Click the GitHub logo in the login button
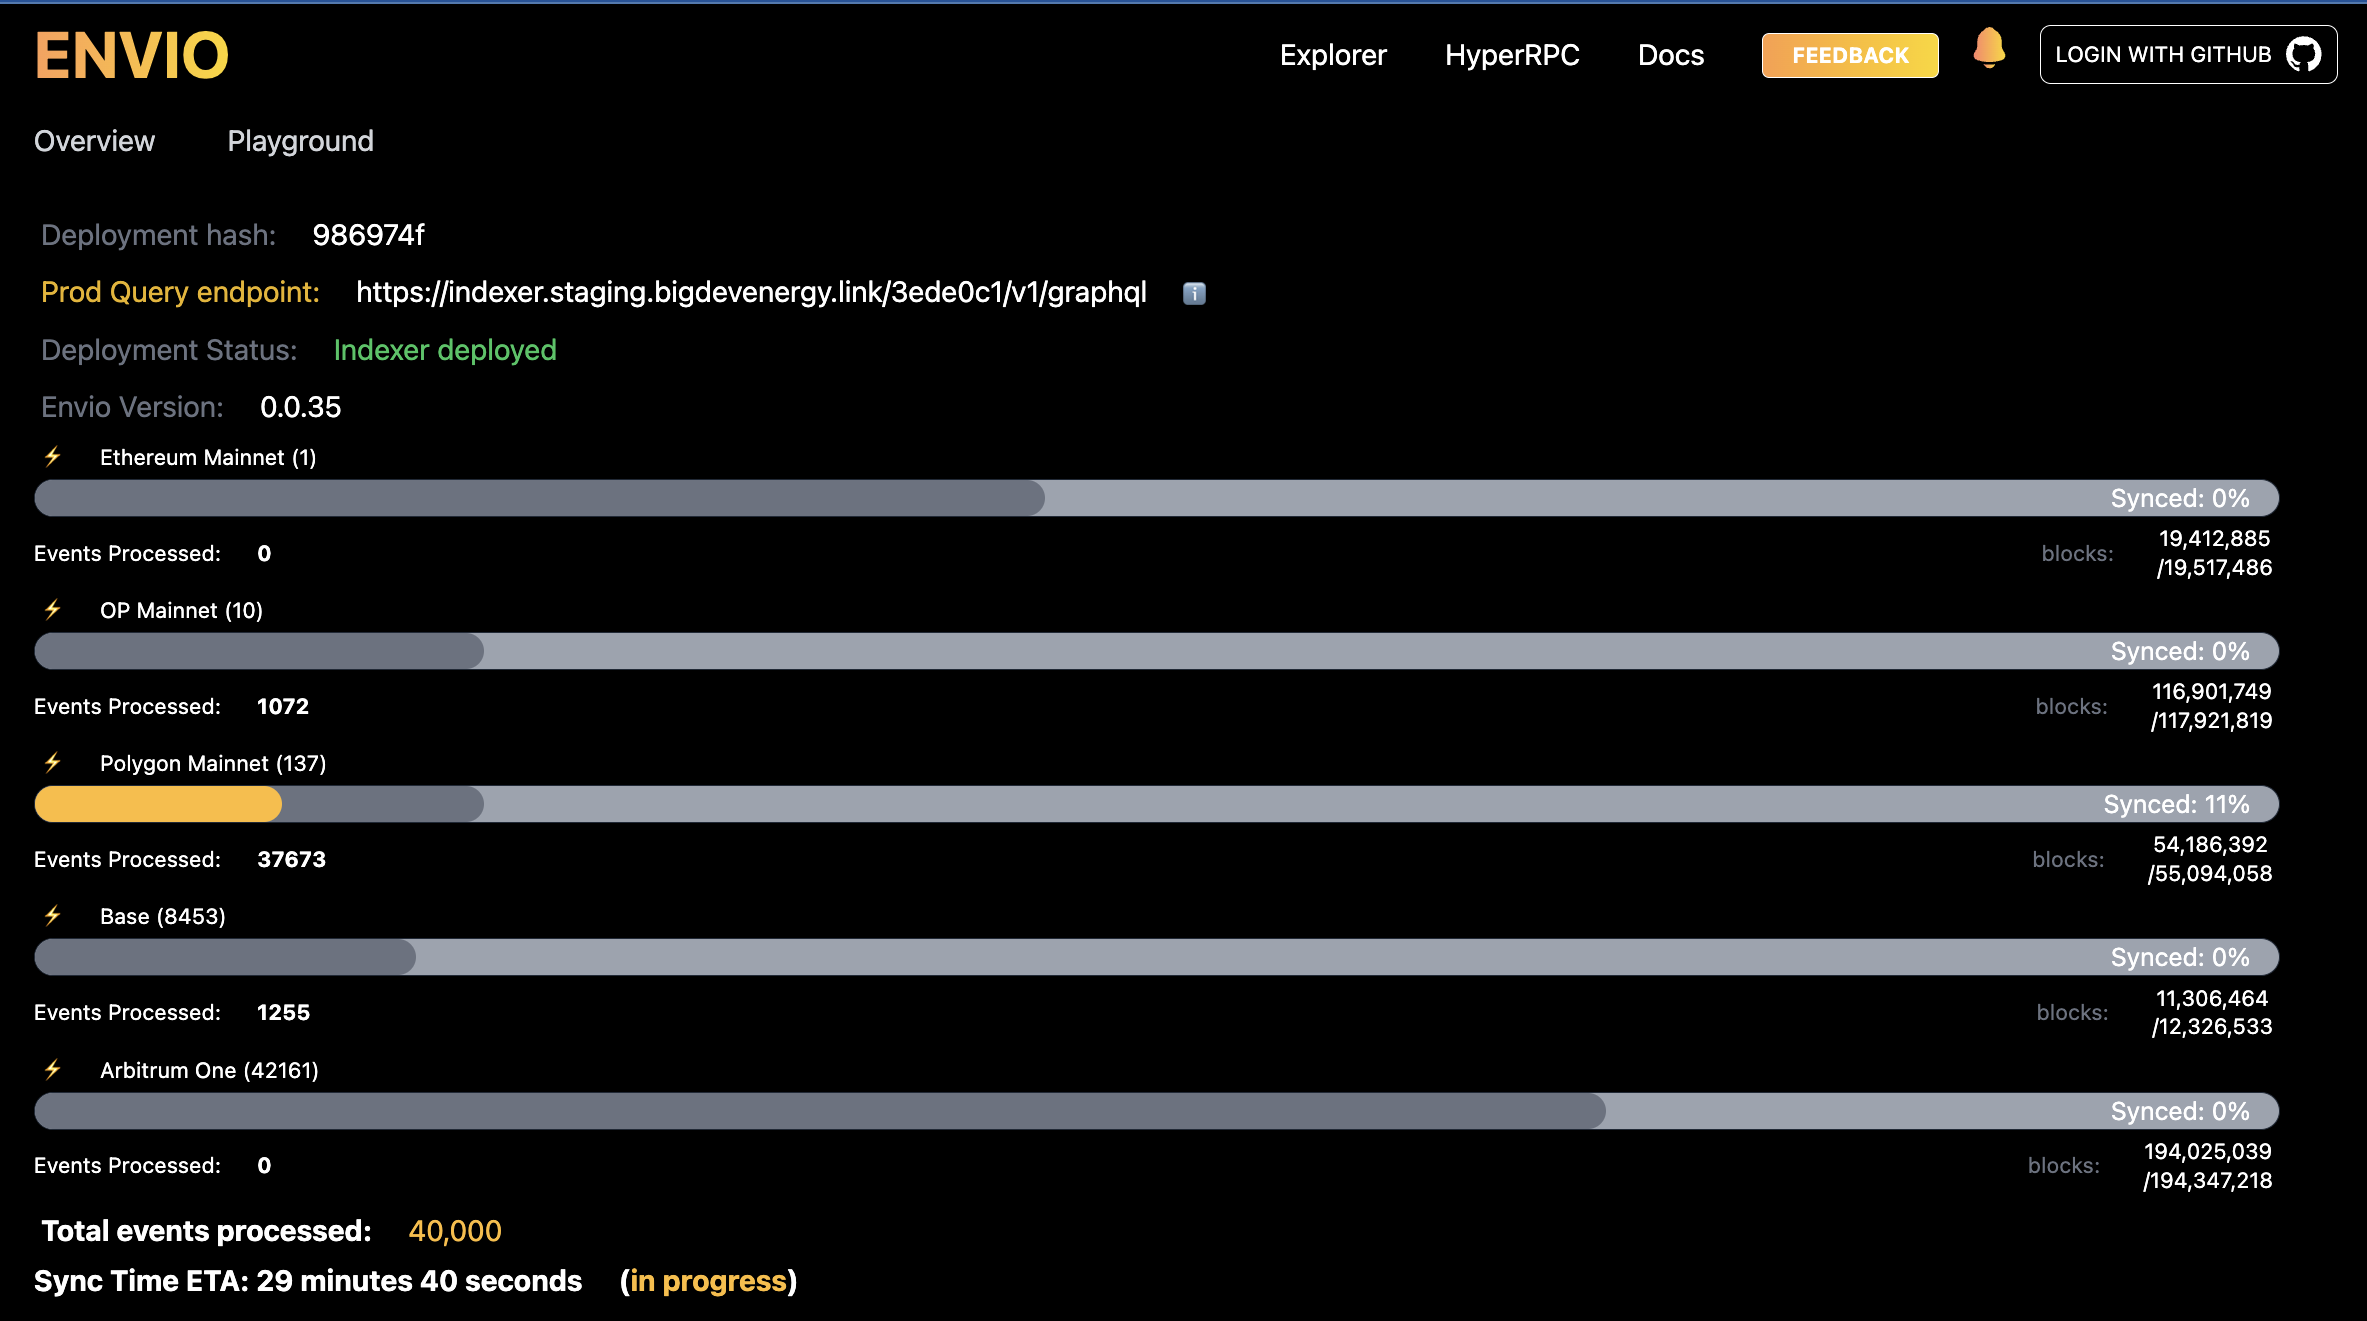Image resolution: width=2367 pixels, height=1321 pixels. (x=2306, y=54)
